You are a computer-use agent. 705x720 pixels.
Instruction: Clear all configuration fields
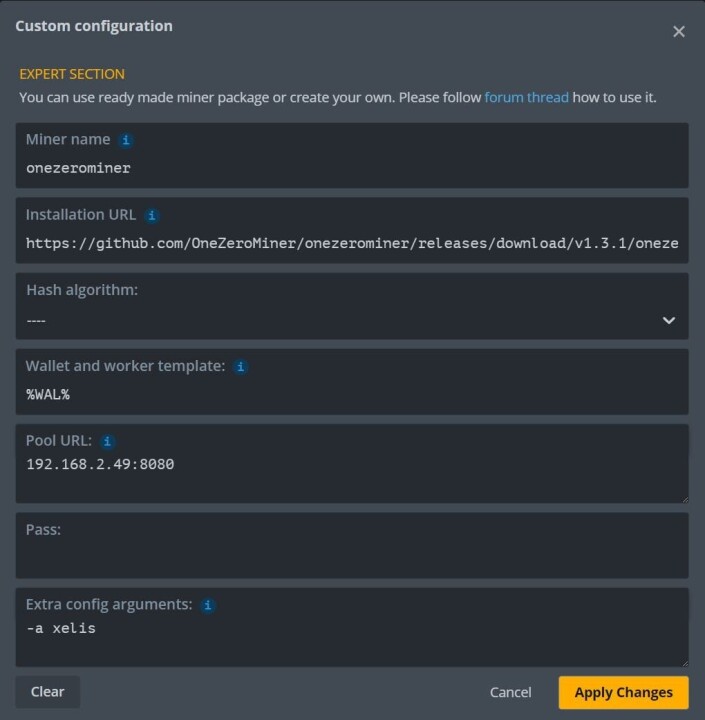pos(48,692)
